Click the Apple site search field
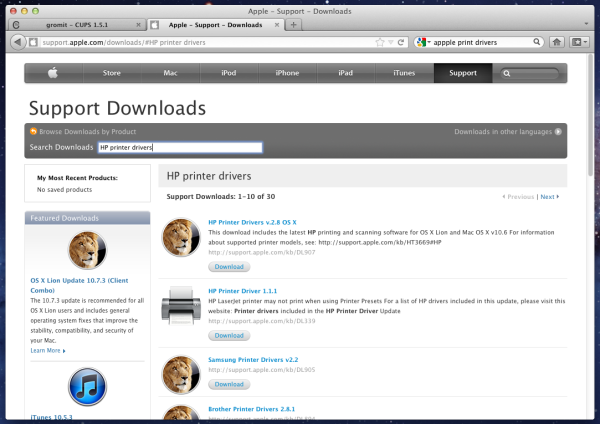600x424 pixels. click(530, 73)
